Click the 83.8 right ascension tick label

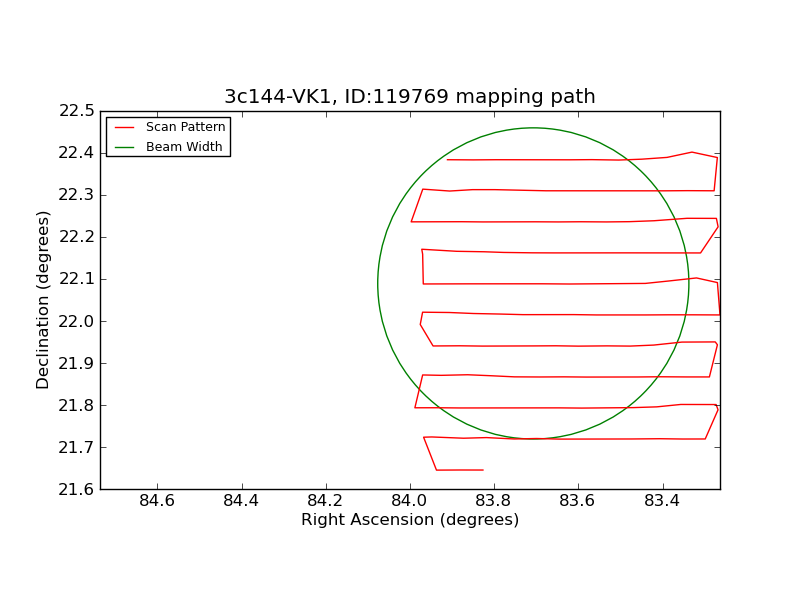(x=493, y=501)
